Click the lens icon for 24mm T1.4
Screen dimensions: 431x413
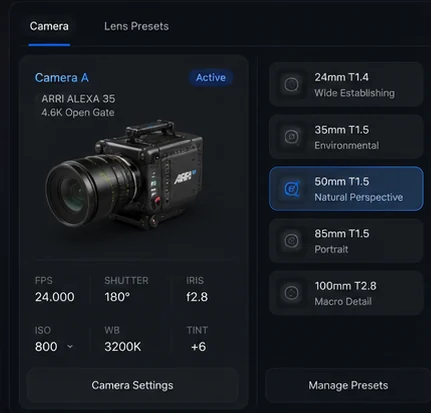click(291, 84)
